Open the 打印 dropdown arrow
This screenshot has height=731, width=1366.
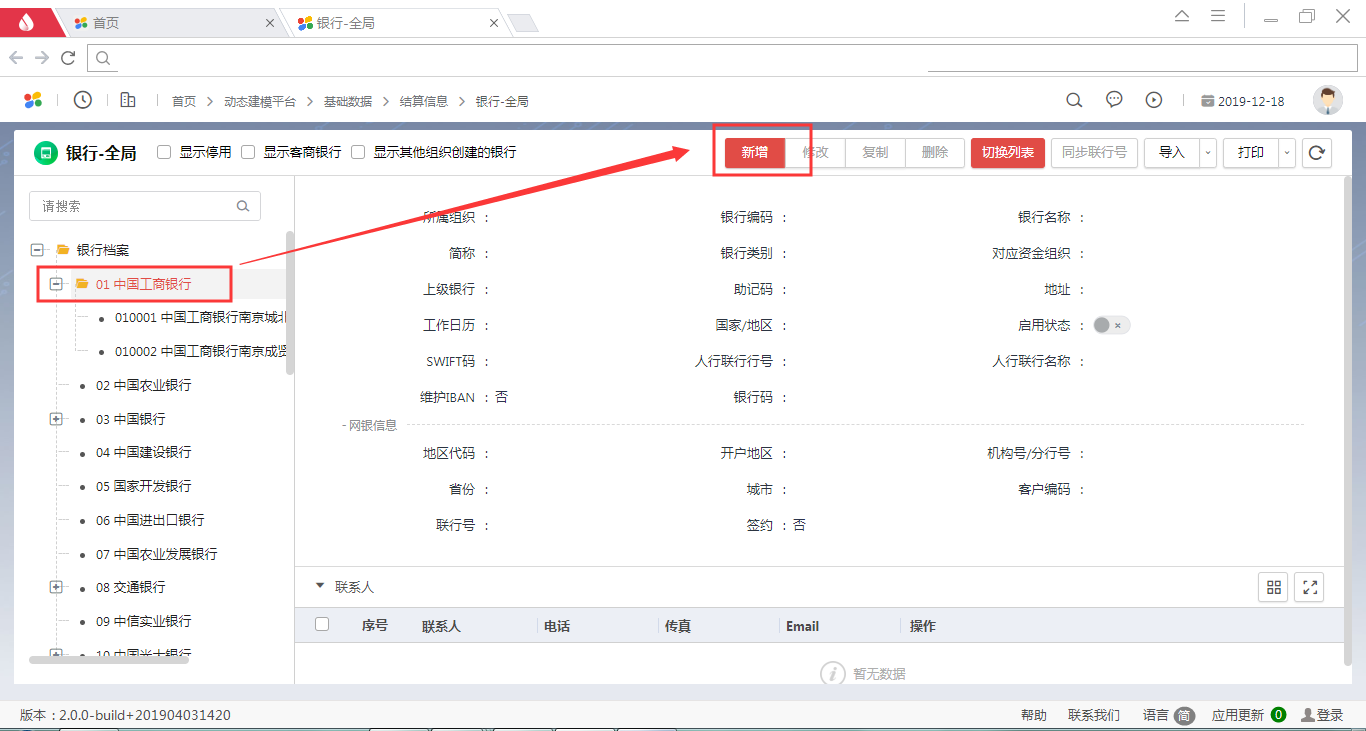(x=1288, y=153)
